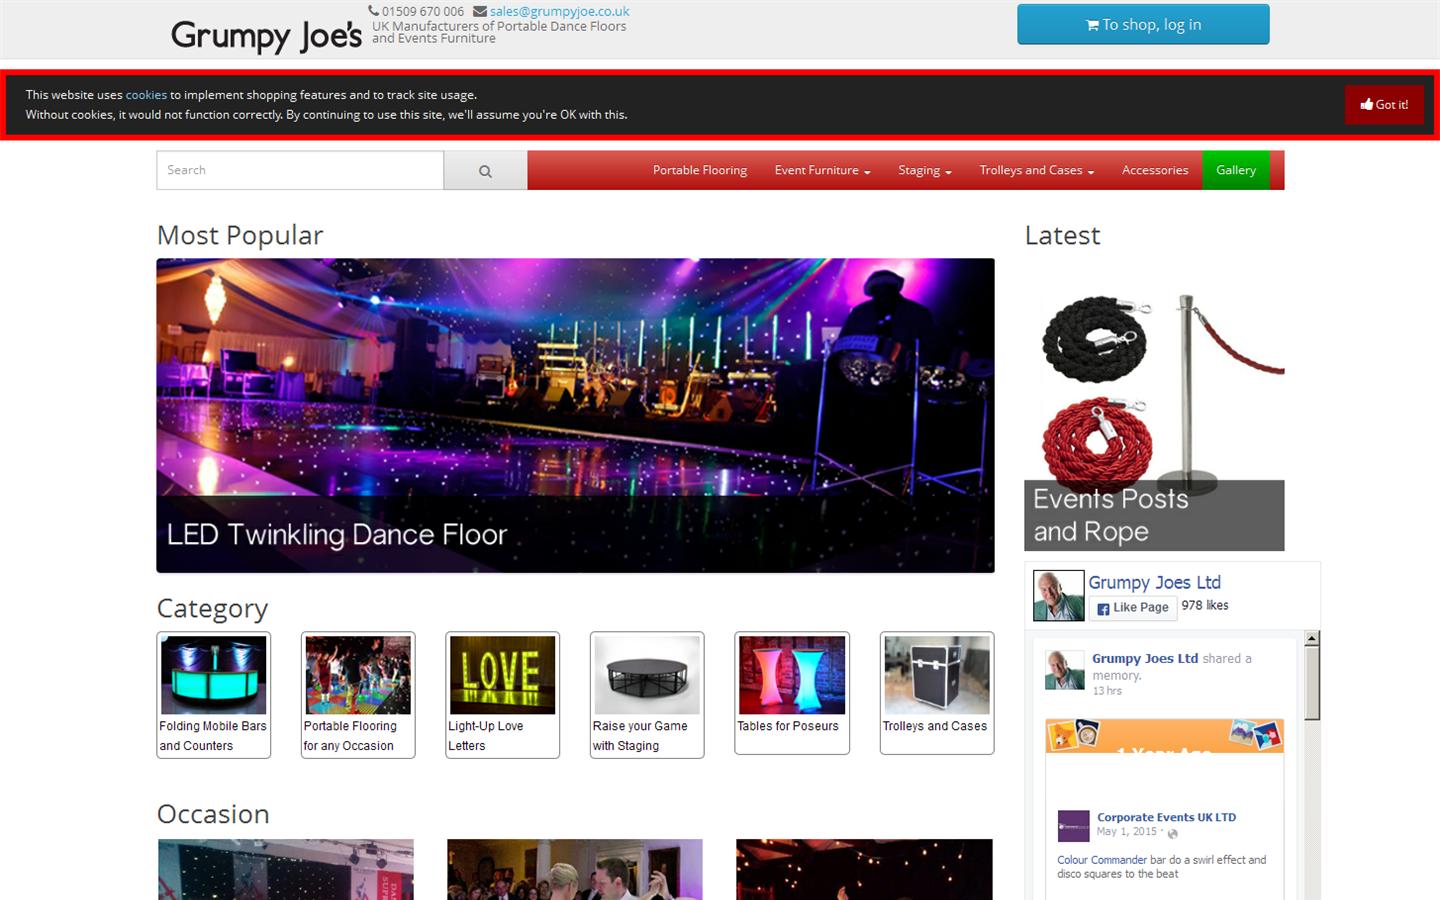Open Grumpy Joes Ltd post author link
This screenshot has height=900, width=1440.
coord(1145,658)
